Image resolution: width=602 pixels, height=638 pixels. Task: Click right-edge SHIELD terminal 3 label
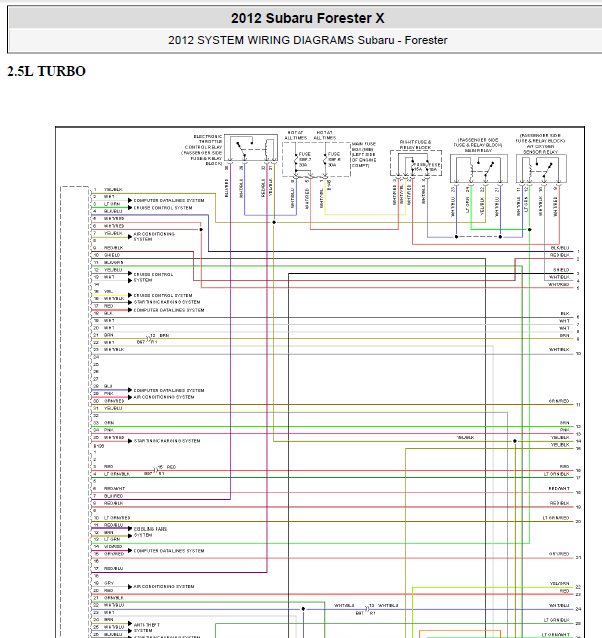coord(561,270)
